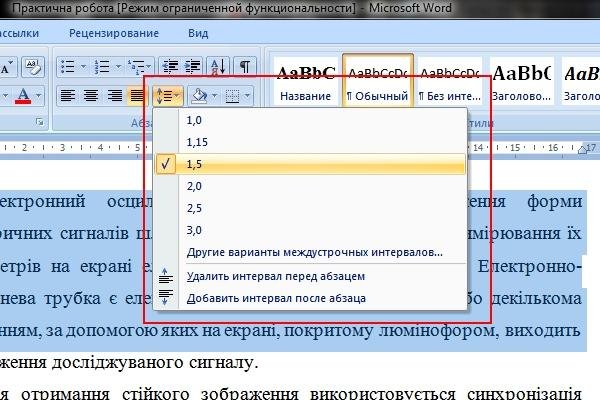This screenshot has width=600, height=400.
Task: Expand the borders dropdown arrow
Action: [x=246, y=97]
